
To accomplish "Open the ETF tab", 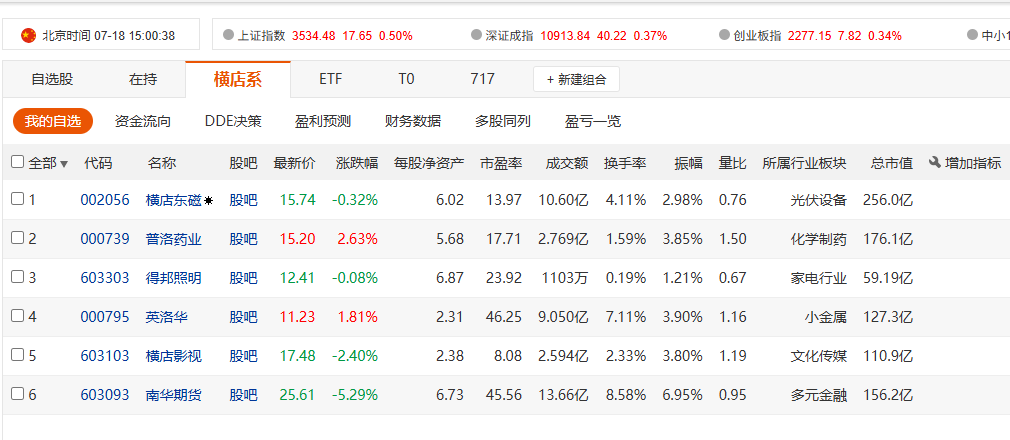I will tap(330, 79).
